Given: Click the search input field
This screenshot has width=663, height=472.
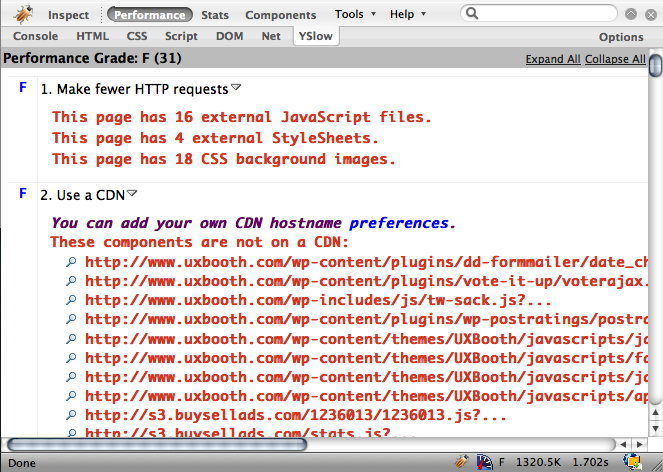Looking at the screenshot, I should pos(539,14).
